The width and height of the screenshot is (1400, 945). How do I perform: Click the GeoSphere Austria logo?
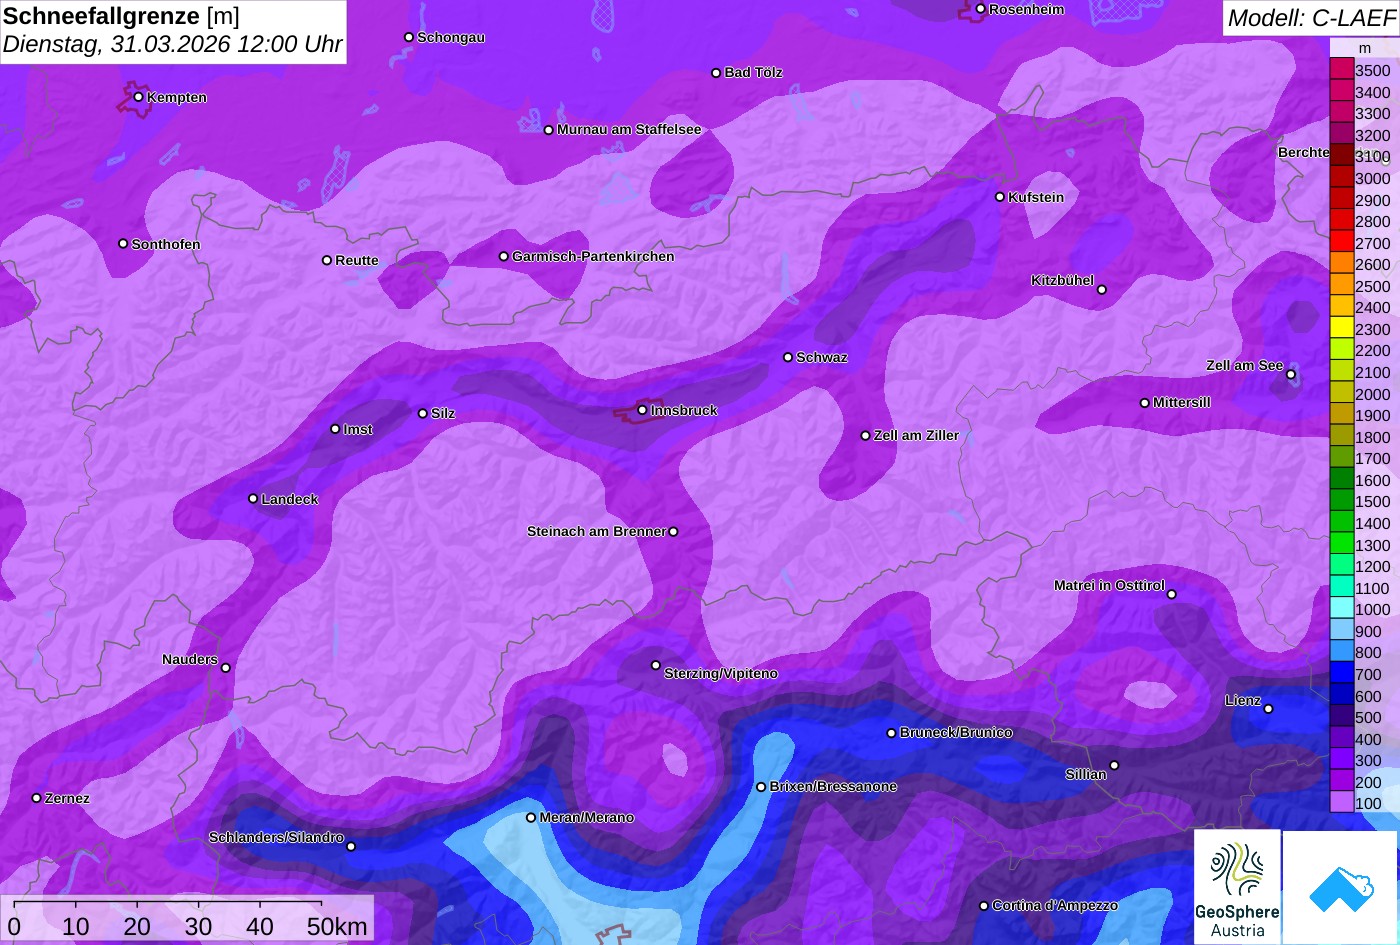(x=1237, y=887)
